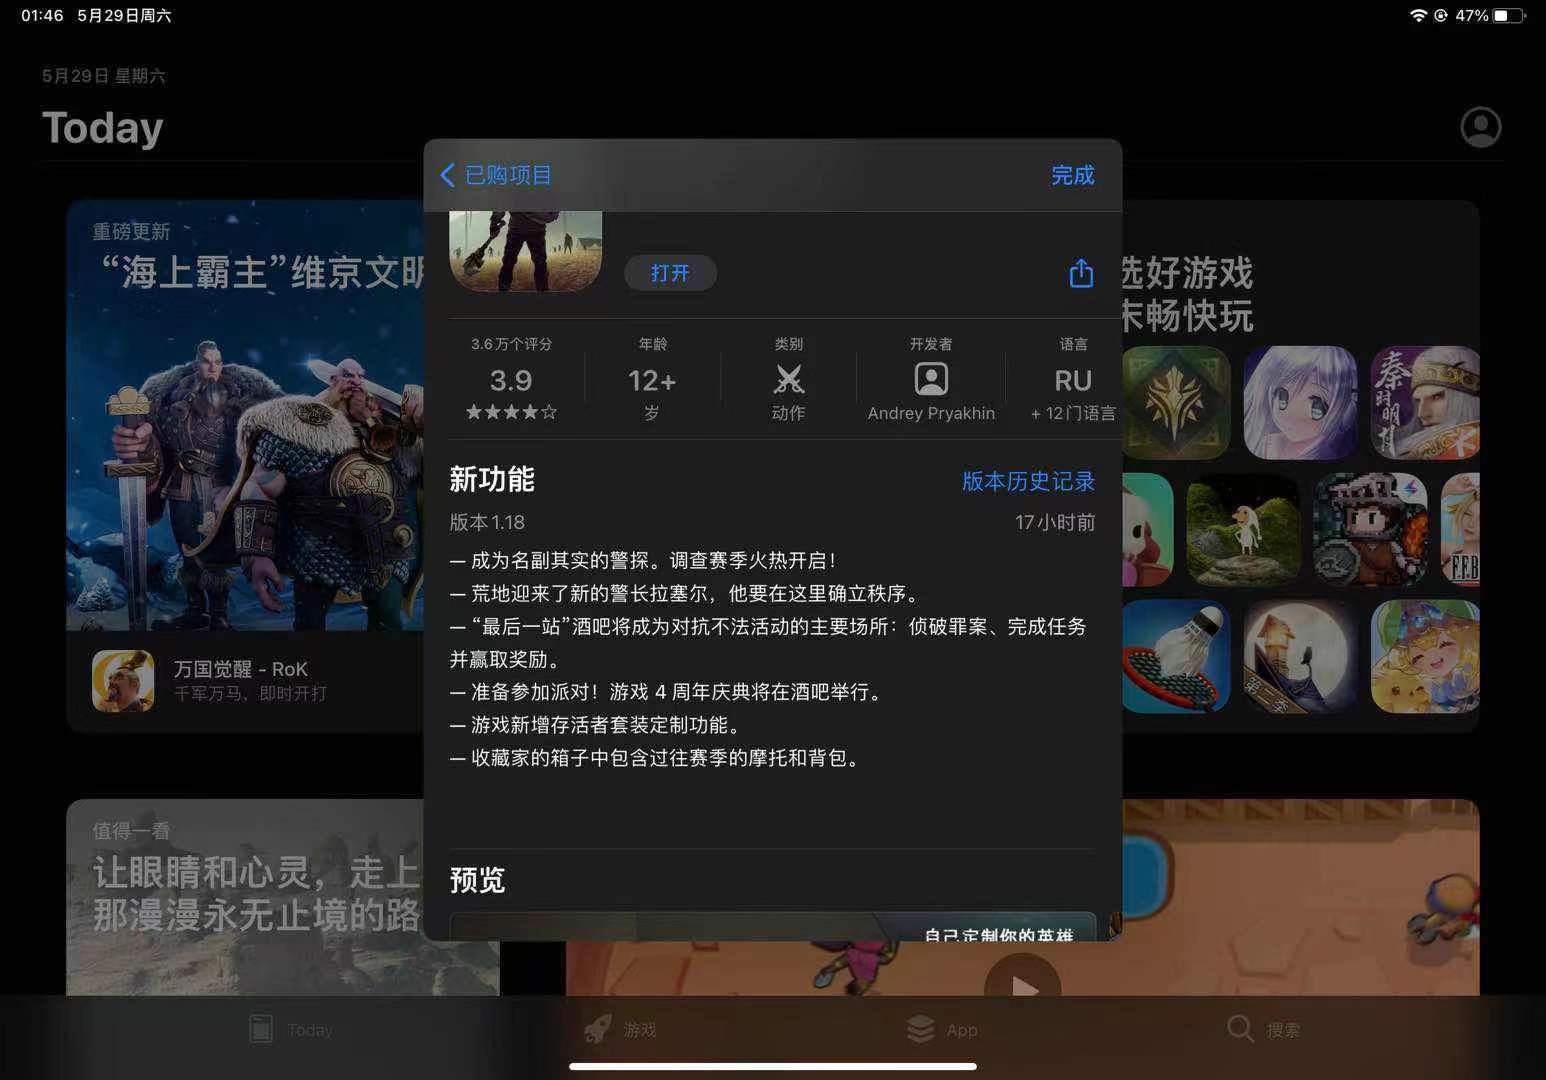1546x1080 pixels.
Task: Tap the 12+ age rating
Action: (x=652, y=380)
